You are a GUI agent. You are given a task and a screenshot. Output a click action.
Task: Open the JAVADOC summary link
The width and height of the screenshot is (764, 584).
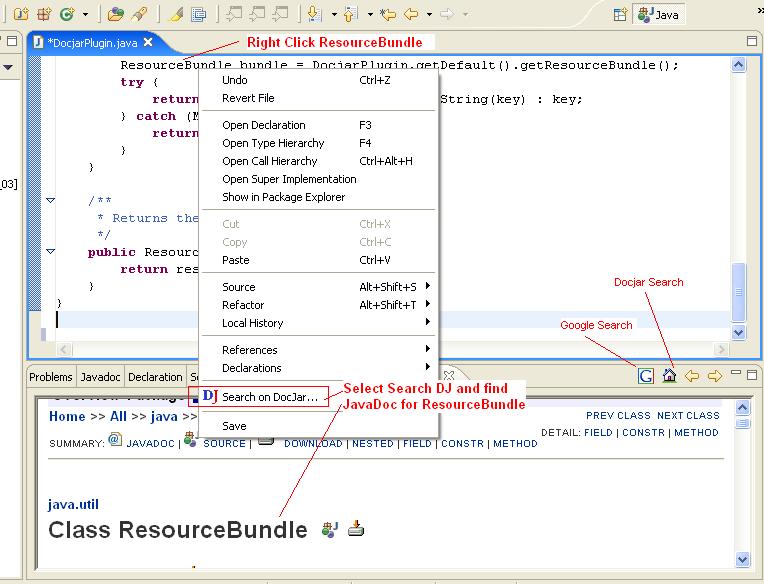pos(151,444)
